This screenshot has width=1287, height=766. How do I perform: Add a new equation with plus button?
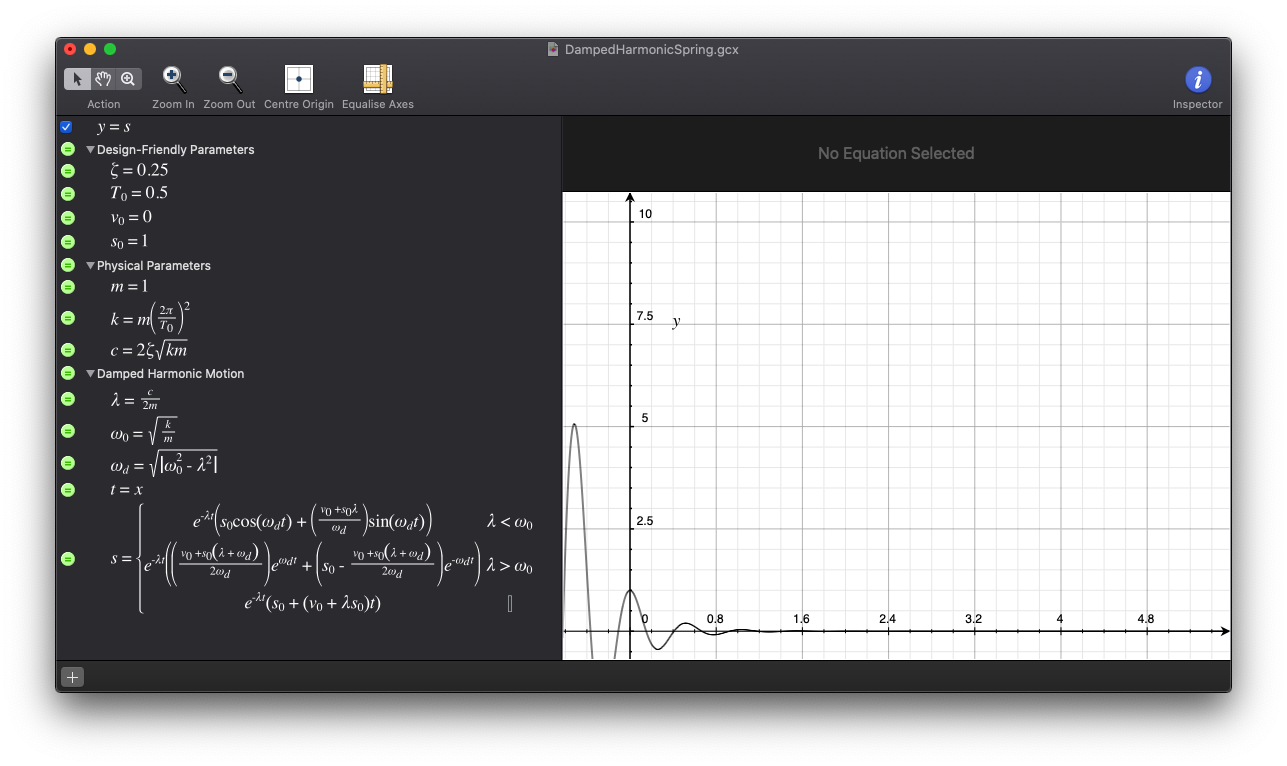pyautogui.click(x=72, y=677)
